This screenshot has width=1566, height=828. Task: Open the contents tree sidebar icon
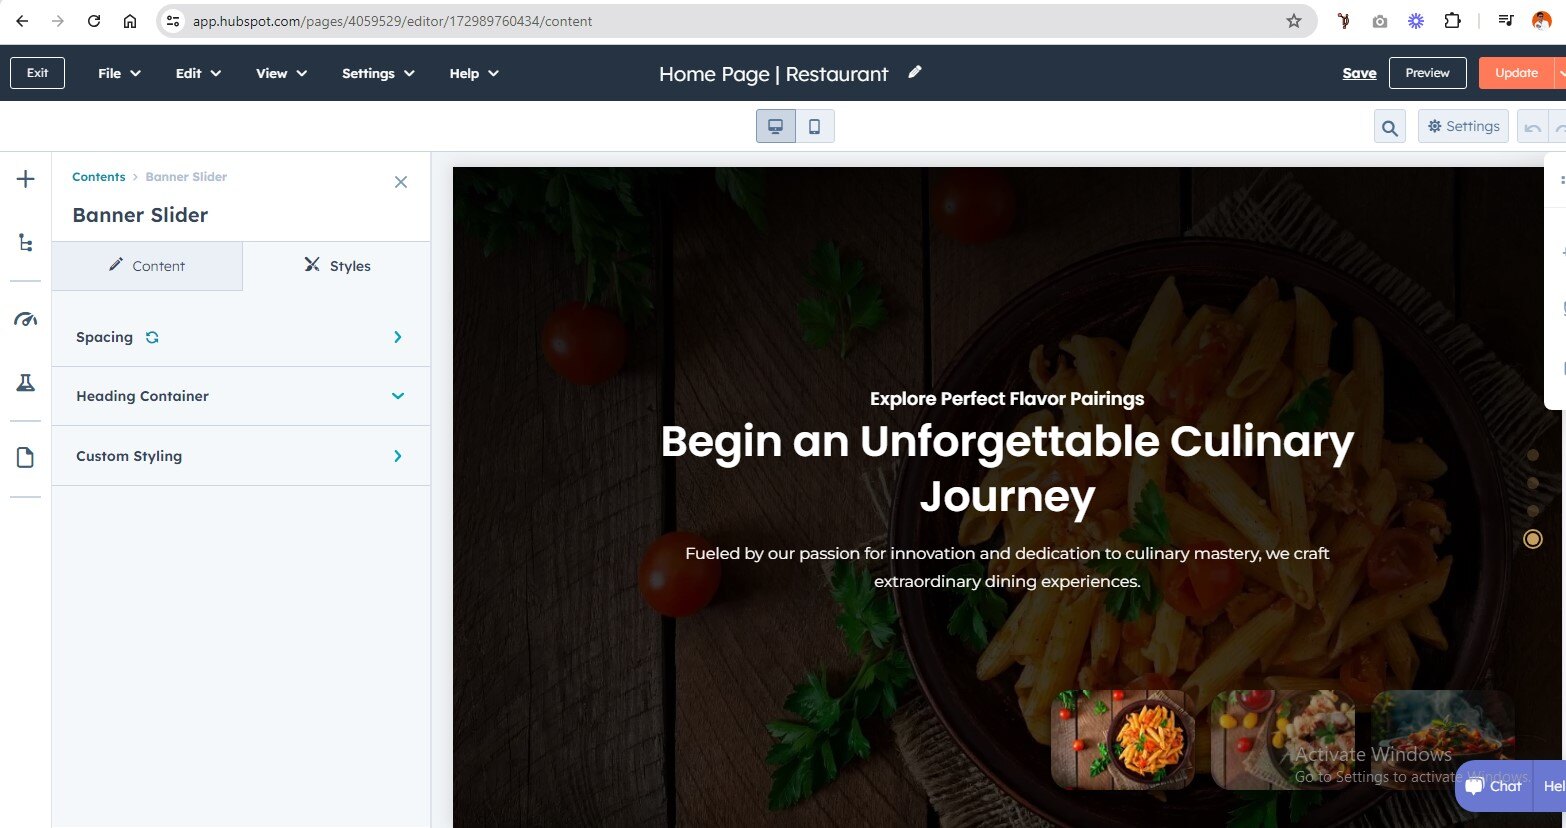[x=26, y=243]
